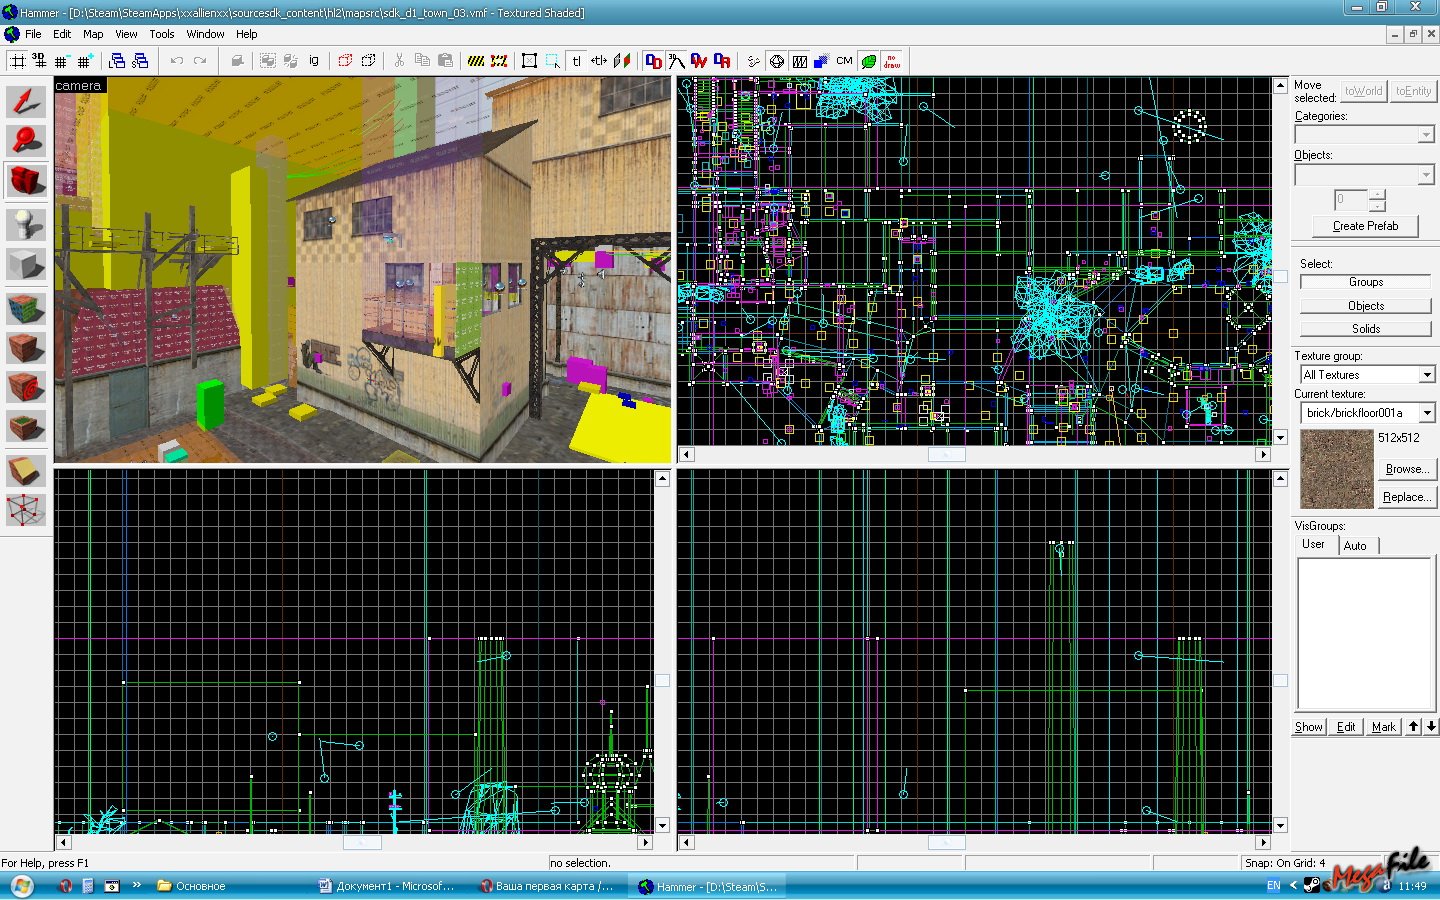The image size is (1440, 900).
Task: Toggle group ignore (ig) button
Action: click(x=314, y=61)
